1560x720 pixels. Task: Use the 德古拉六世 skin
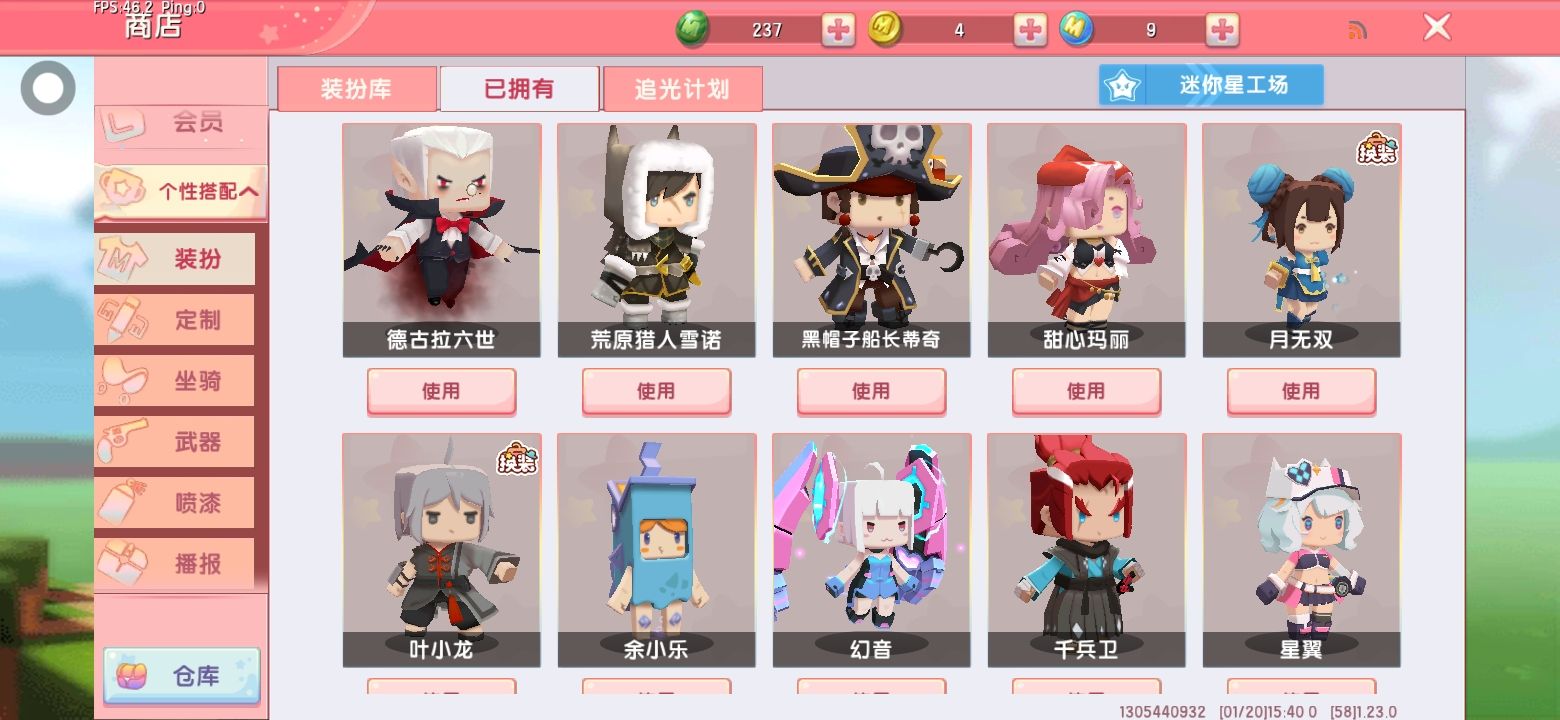click(x=441, y=391)
